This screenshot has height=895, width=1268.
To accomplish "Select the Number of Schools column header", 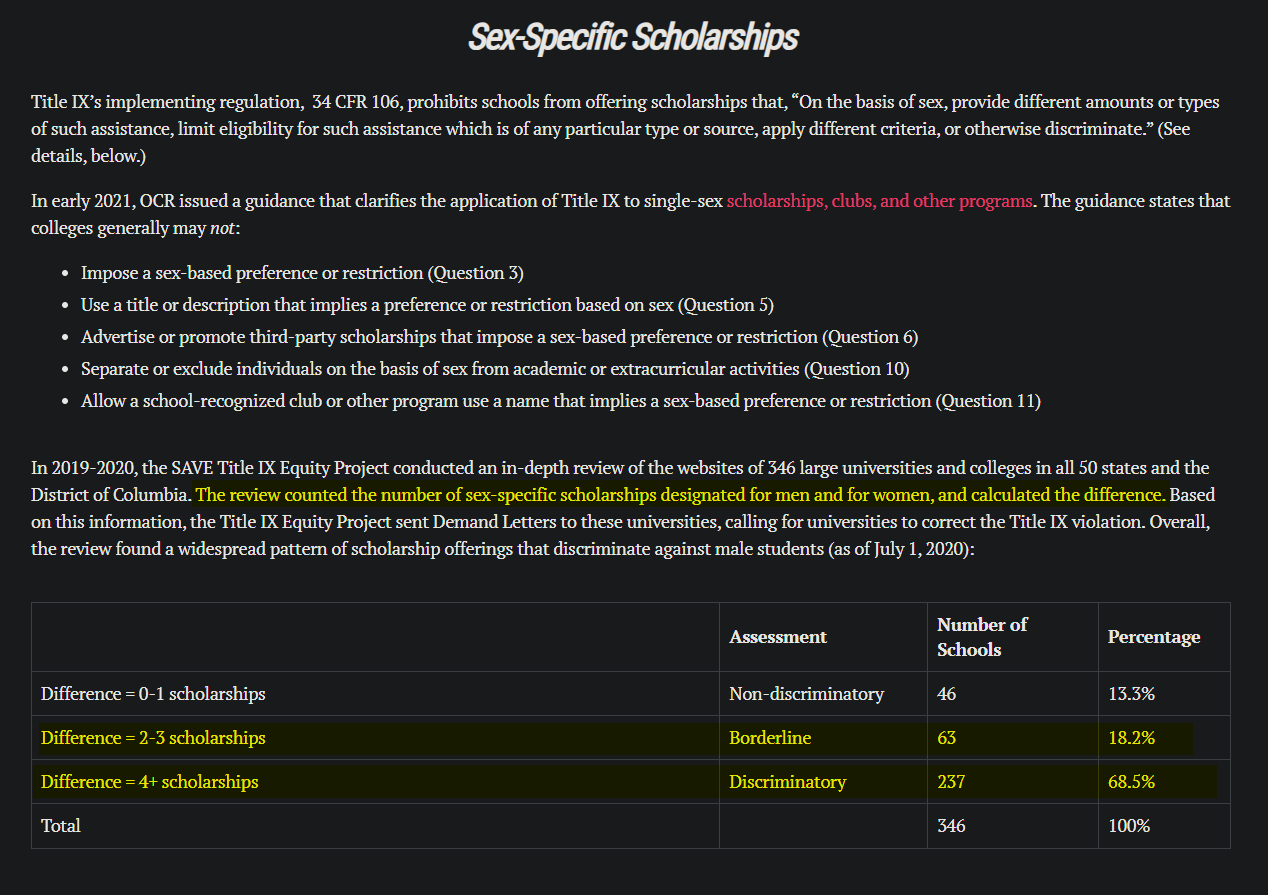I will tap(982, 637).
